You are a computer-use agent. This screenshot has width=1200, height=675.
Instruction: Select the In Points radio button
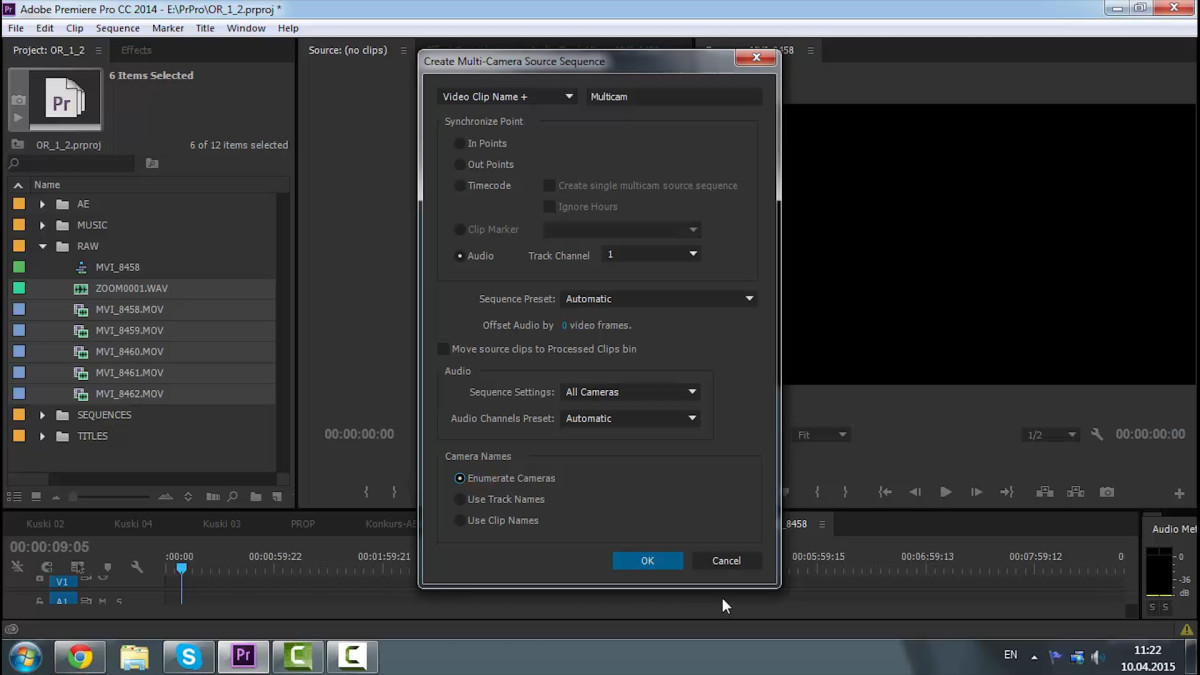click(460, 144)
